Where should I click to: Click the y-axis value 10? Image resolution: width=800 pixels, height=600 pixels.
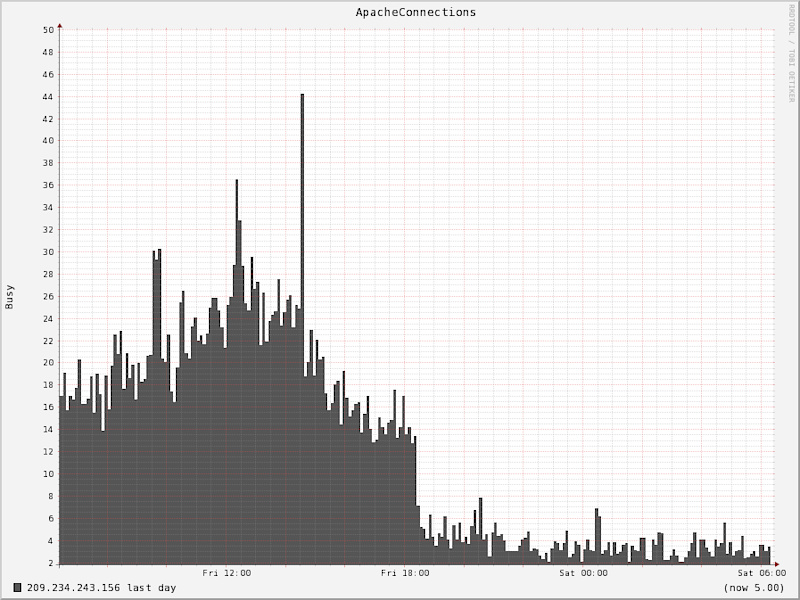tap(48, 474)
